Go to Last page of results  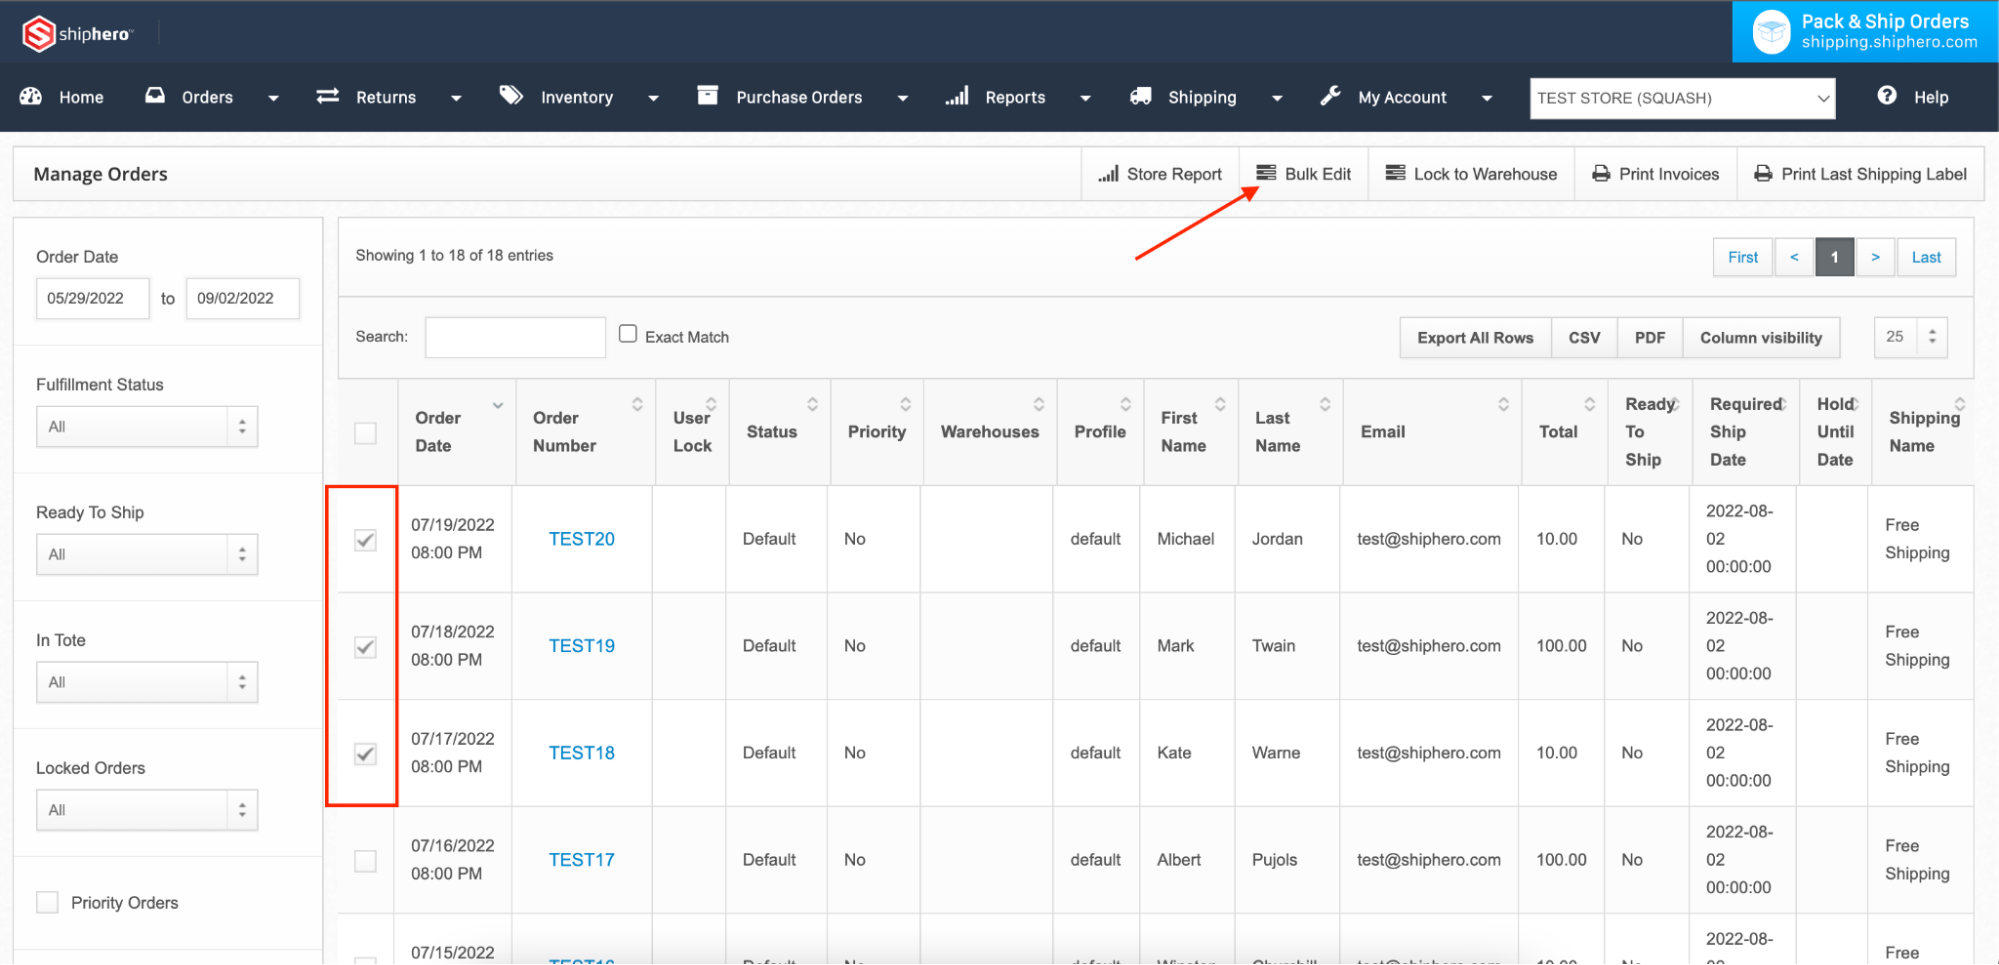(1926, 257)
